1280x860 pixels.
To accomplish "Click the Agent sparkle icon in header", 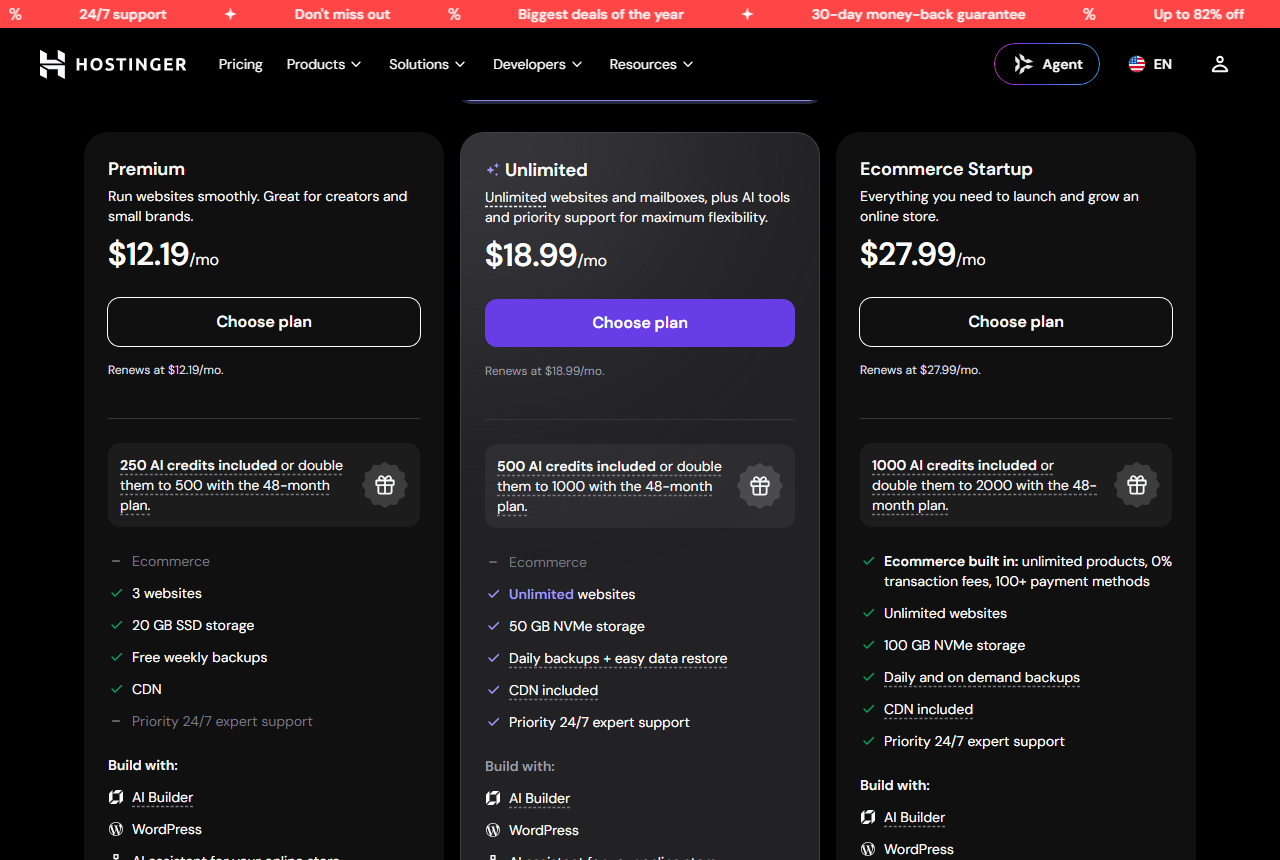I will click(x=1023, y=64).
